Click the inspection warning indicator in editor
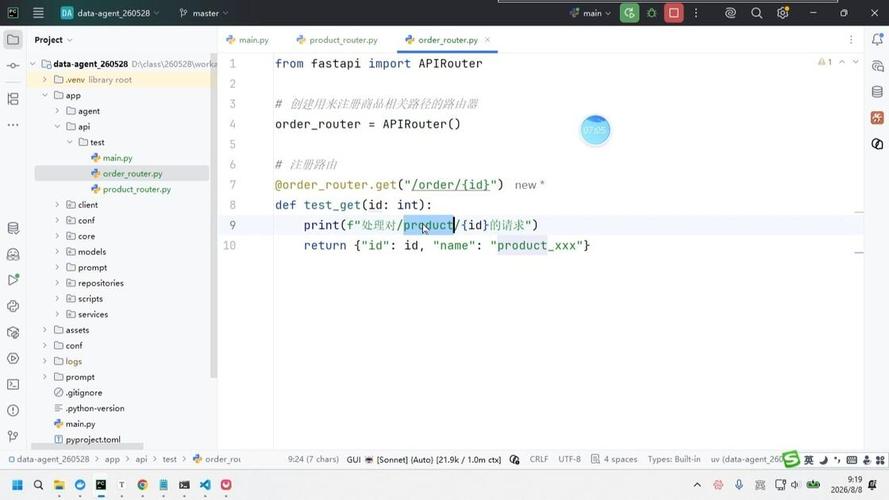Image resolution: width=889 pixels, height=500 pixels. point(825,62)
